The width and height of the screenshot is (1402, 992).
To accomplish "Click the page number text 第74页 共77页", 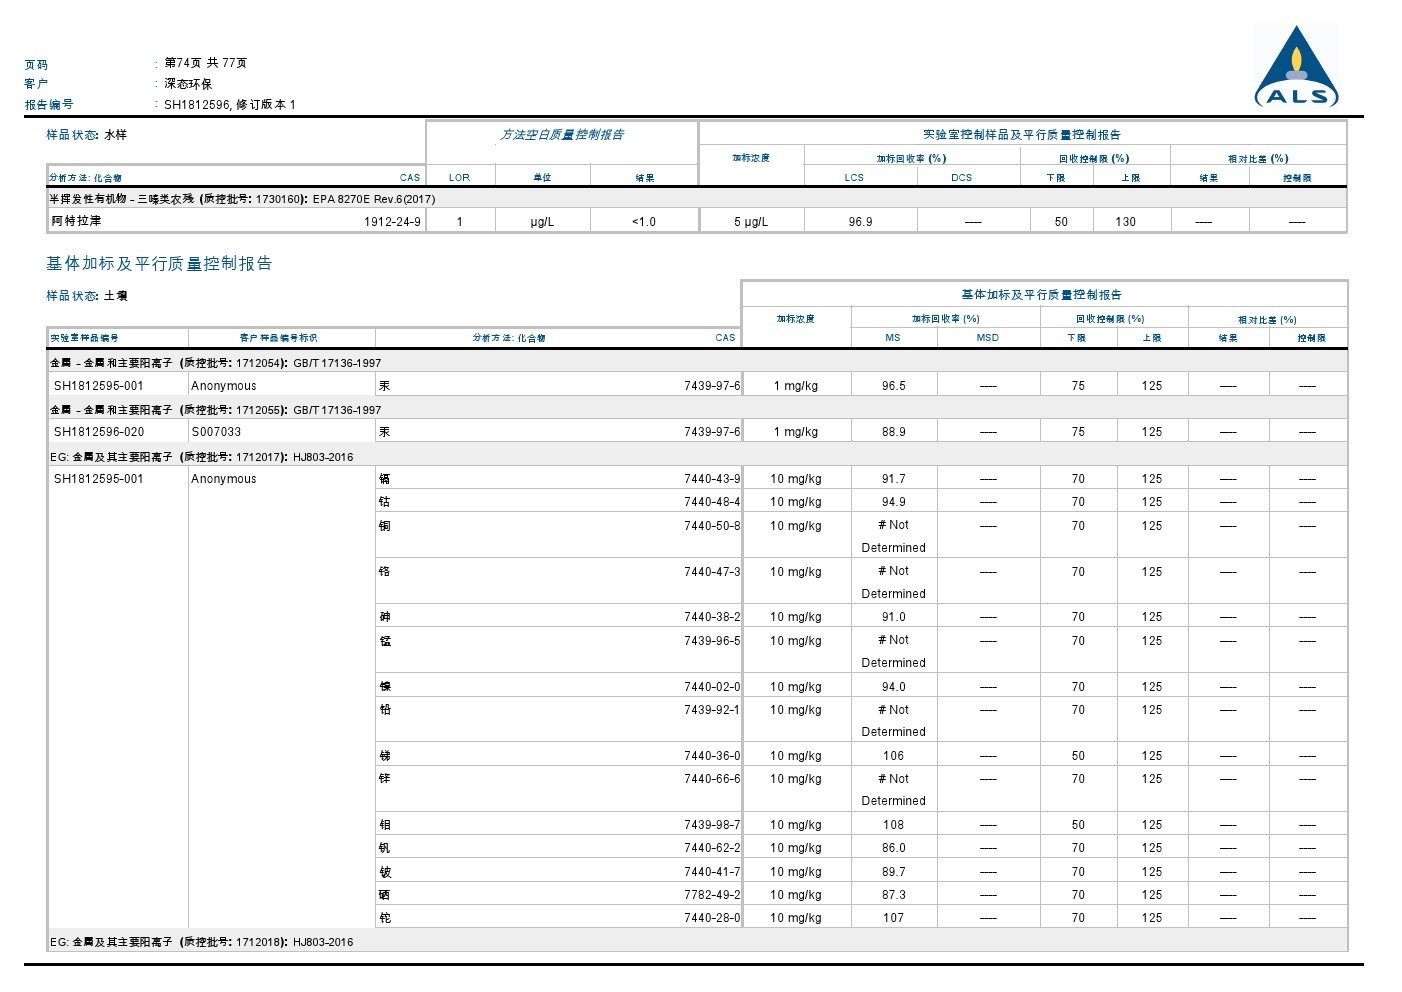I will tap(206, 63).
